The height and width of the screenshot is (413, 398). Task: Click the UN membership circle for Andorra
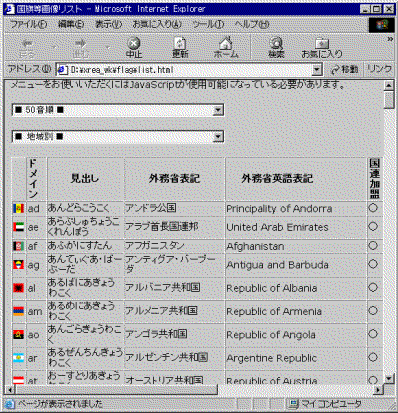[x=373, y=208]
